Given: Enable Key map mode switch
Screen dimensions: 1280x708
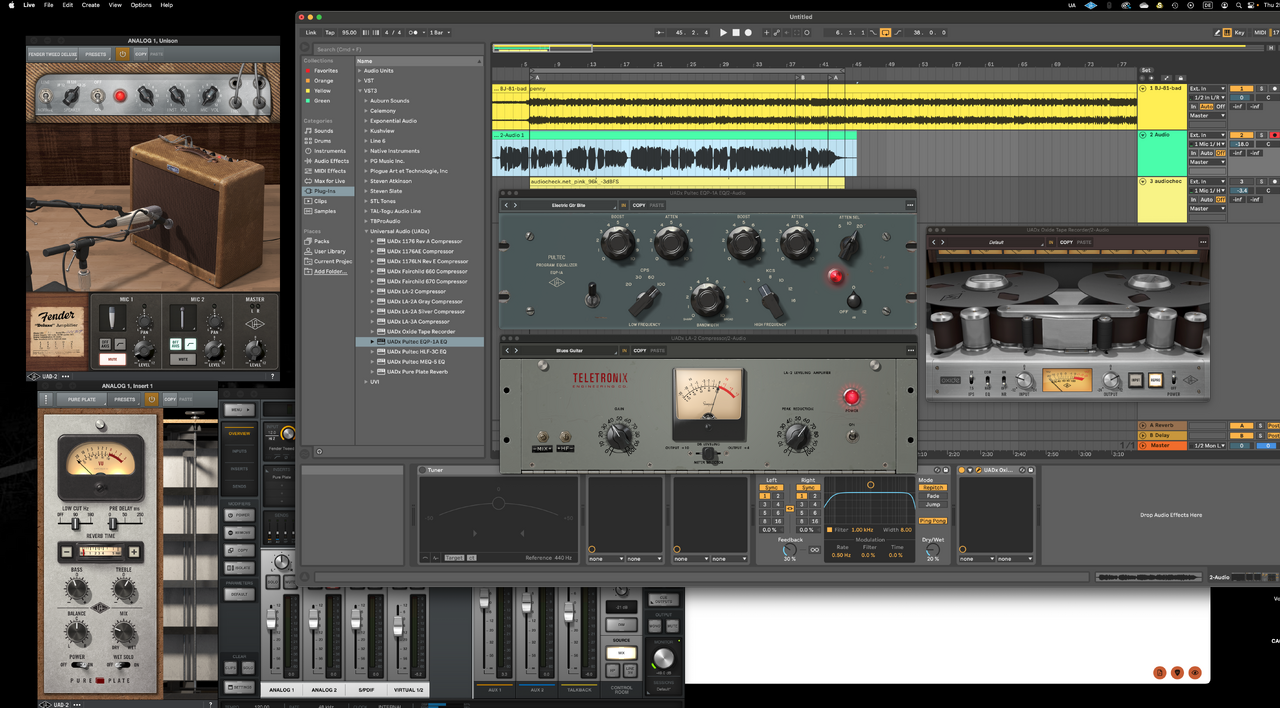Looking at the screenshot, I should 1240,32.
